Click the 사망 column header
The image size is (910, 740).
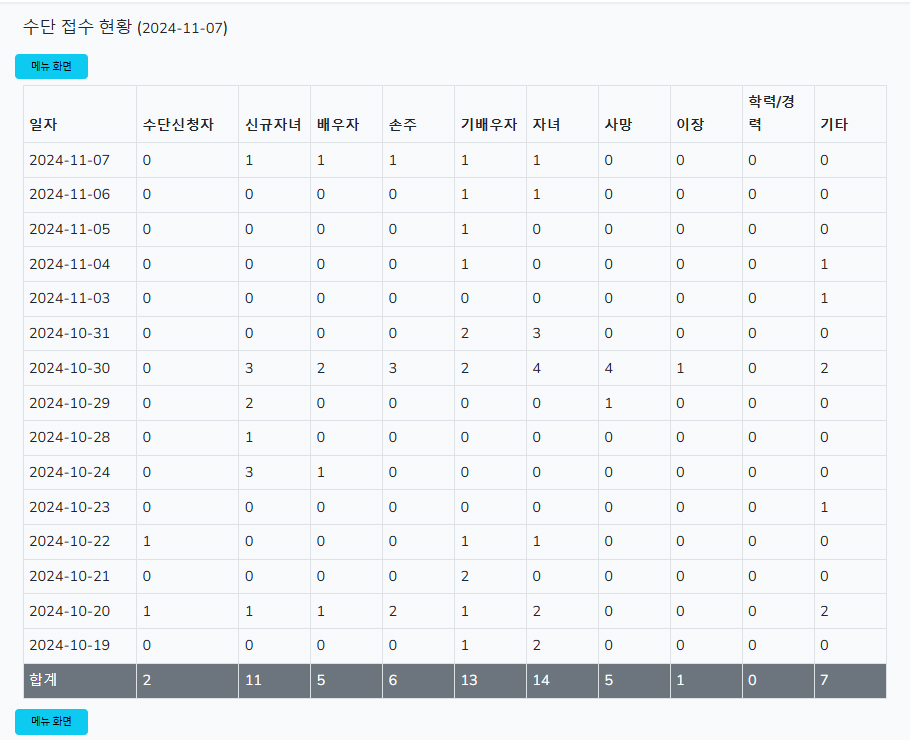(x=618, y=125)
